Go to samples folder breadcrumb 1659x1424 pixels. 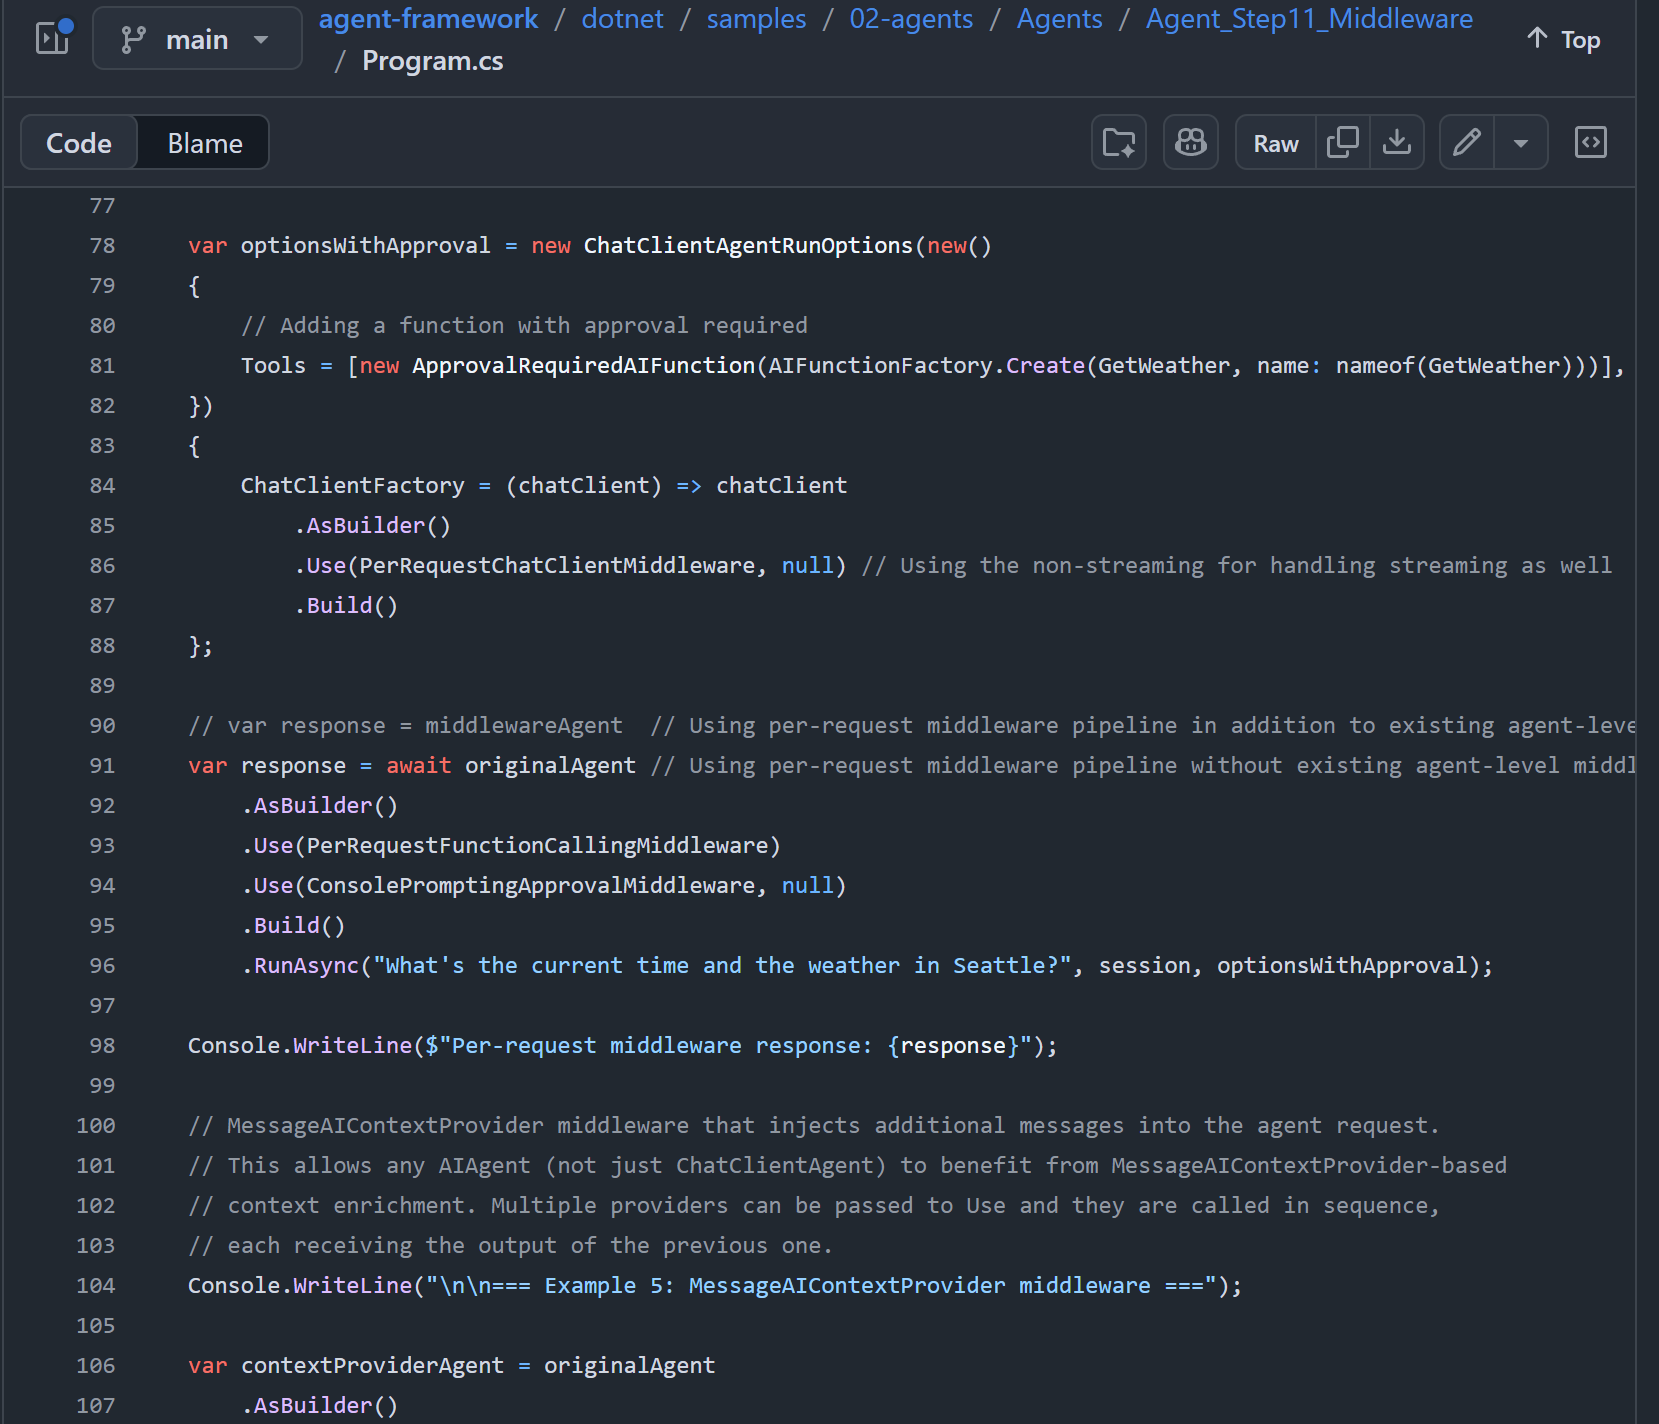(x=756, y=18)
